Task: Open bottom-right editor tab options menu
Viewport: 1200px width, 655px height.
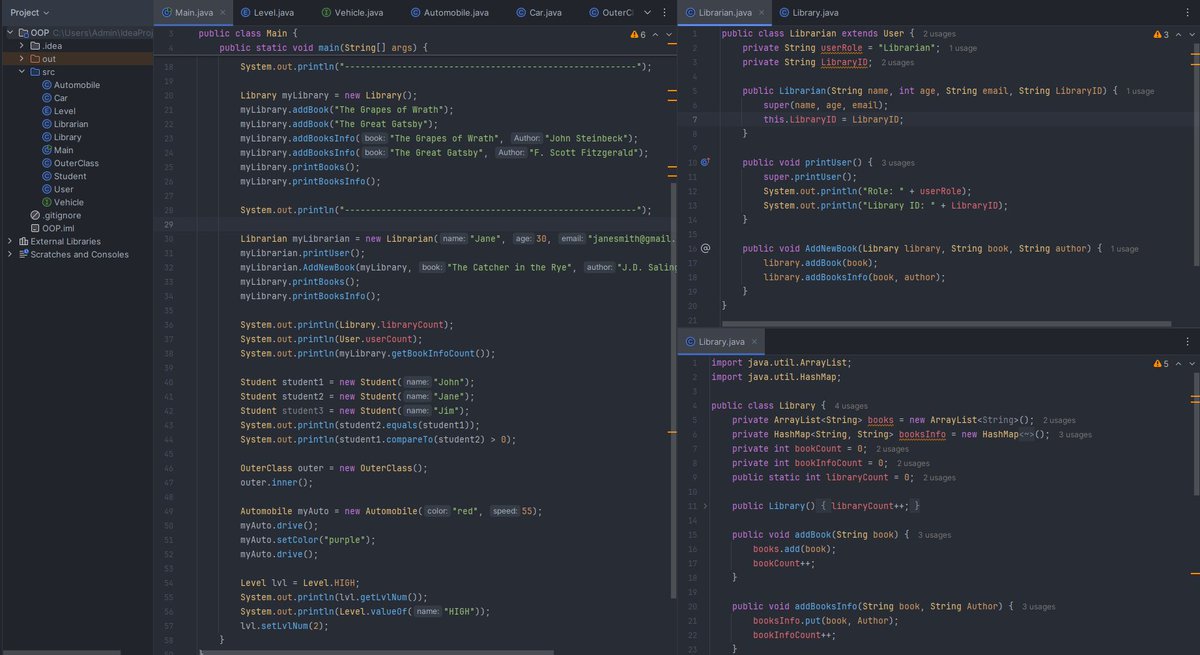Action: (x=1188, y=342)
